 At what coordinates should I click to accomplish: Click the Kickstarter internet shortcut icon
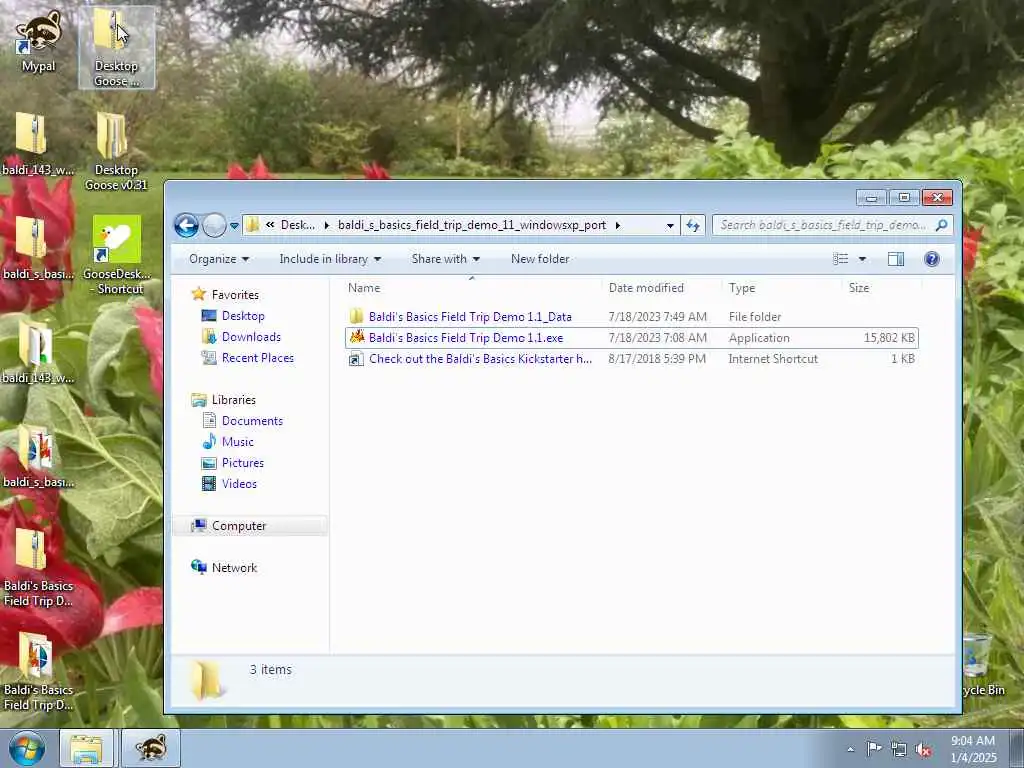(x=356, y=359)
